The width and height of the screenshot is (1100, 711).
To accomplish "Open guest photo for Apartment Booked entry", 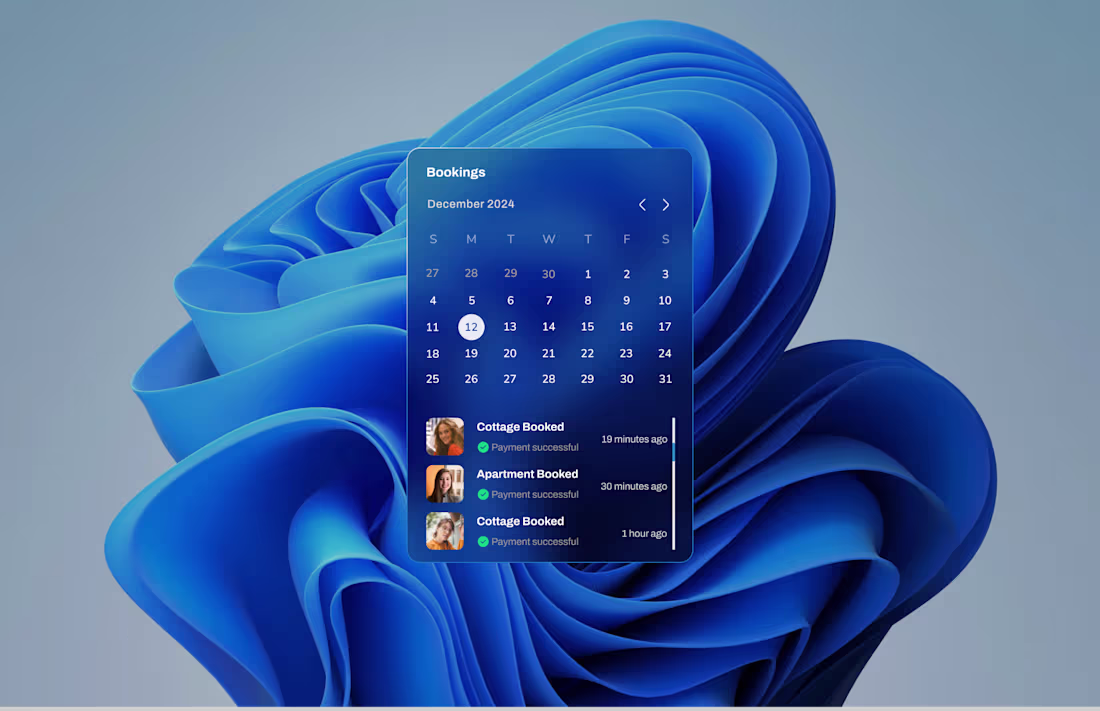I will pyautogui.click(x=445, y=484).
